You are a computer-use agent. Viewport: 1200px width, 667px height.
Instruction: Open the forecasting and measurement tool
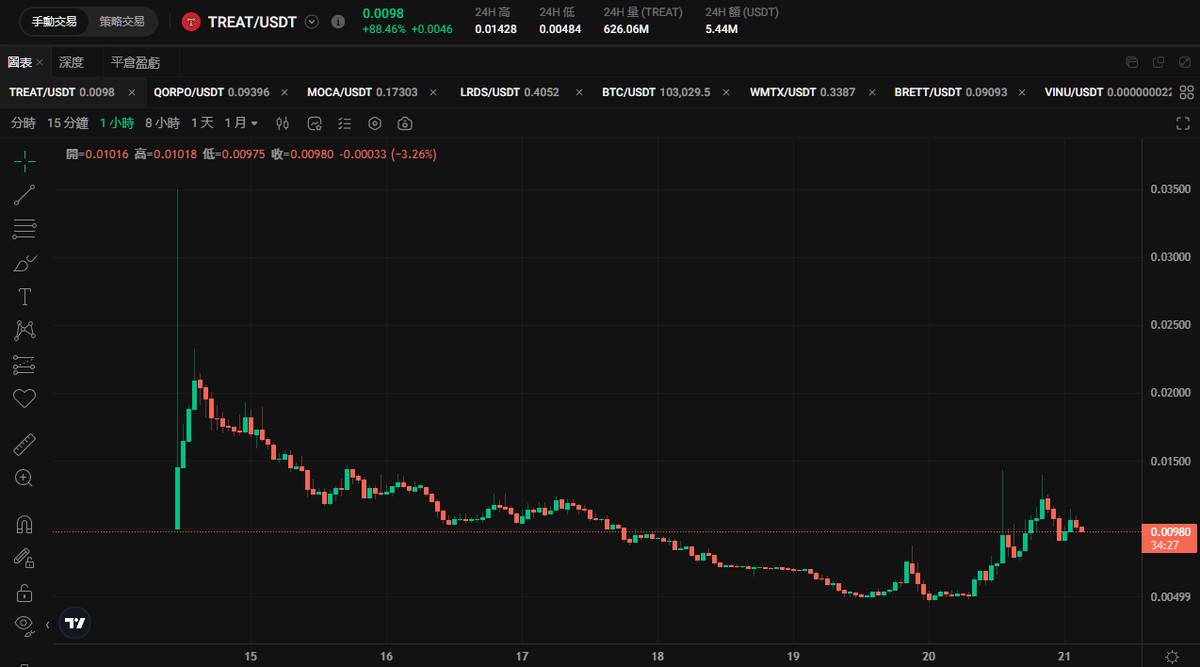[x=24, y=364]
